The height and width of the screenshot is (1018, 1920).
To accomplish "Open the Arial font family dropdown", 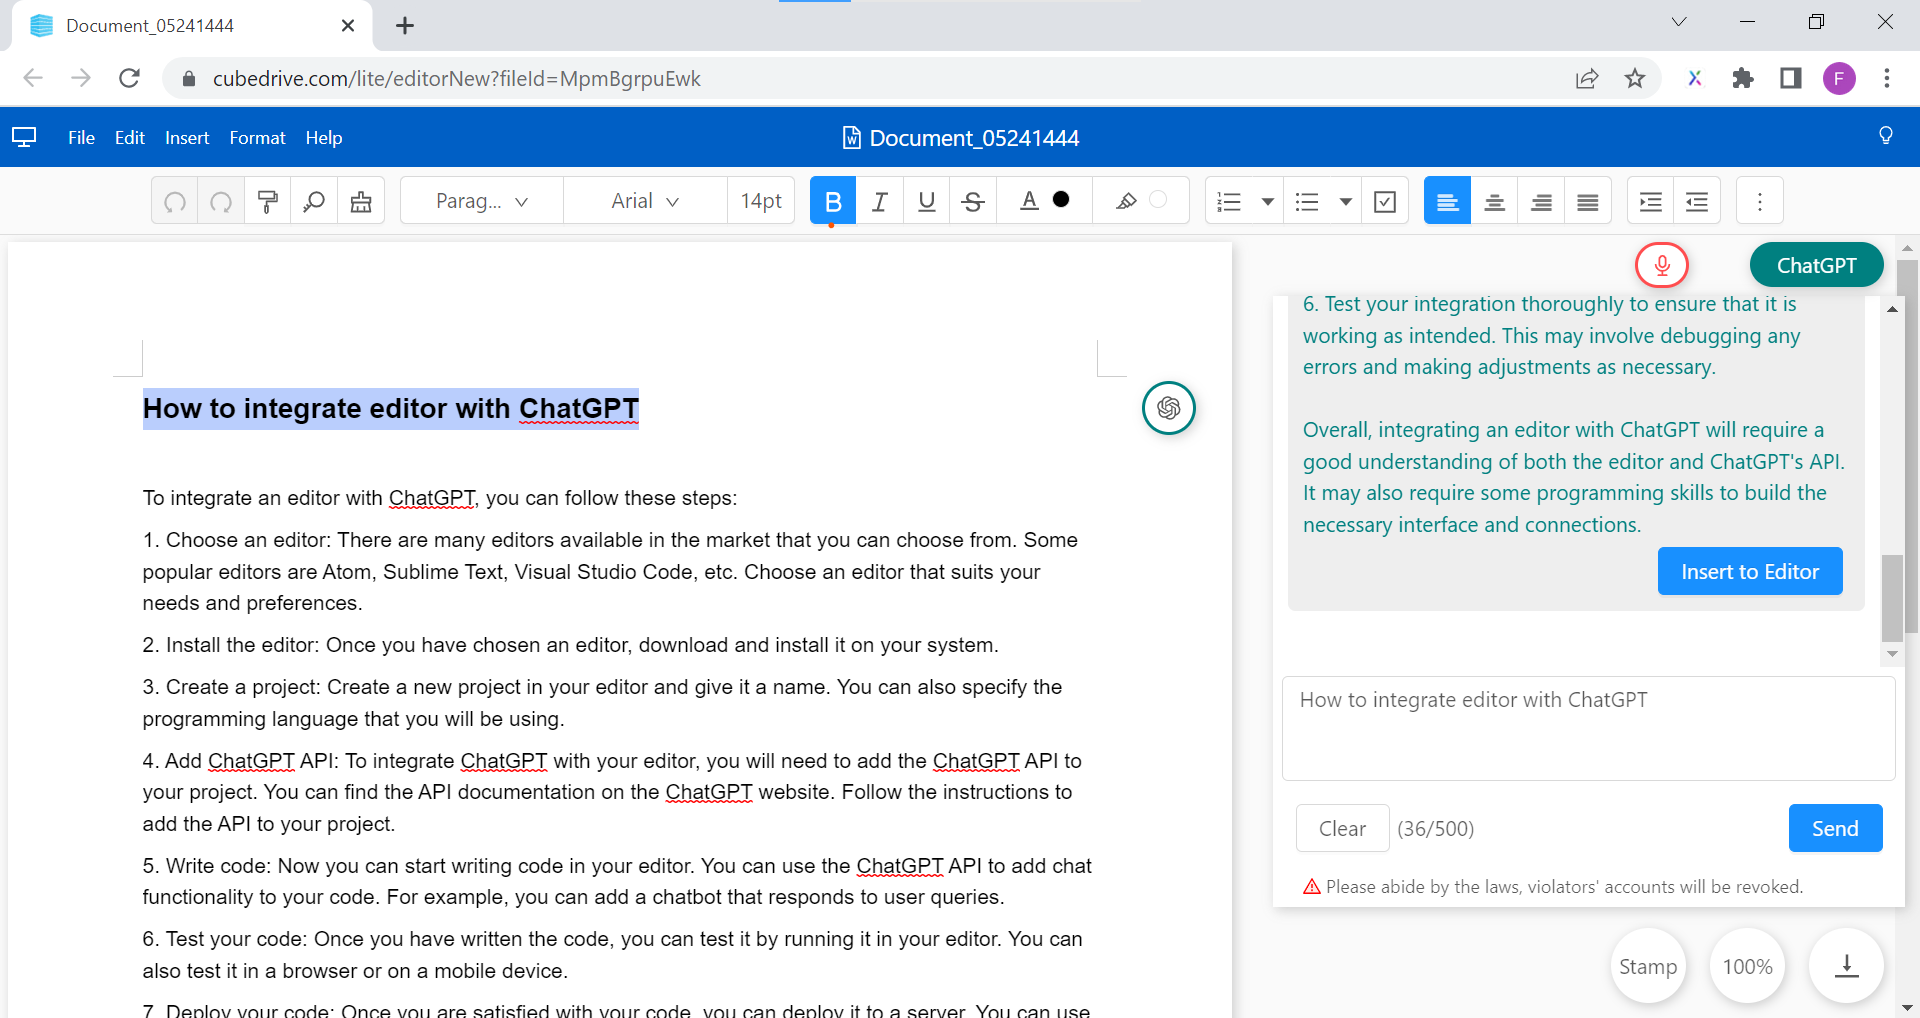I will [x=645, y=202].
